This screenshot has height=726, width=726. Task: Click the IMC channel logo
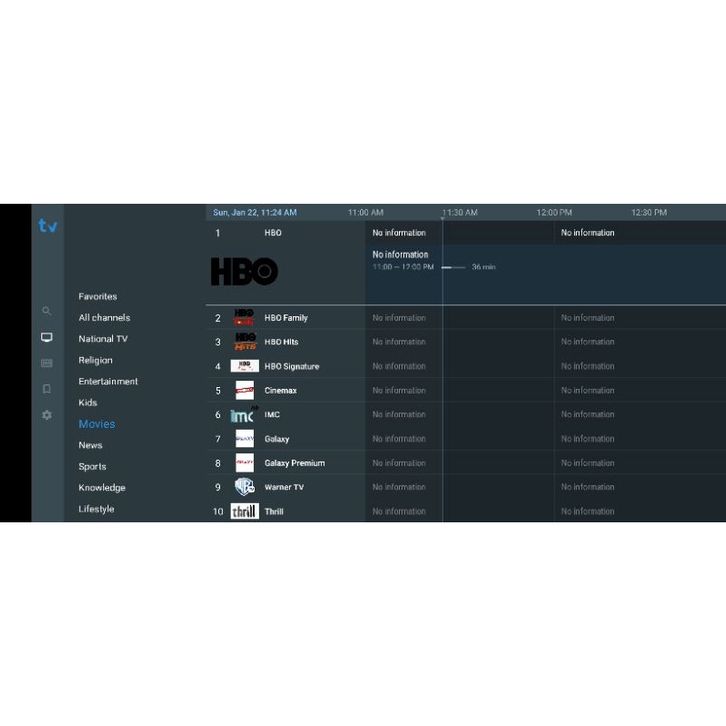click(244, 415)
